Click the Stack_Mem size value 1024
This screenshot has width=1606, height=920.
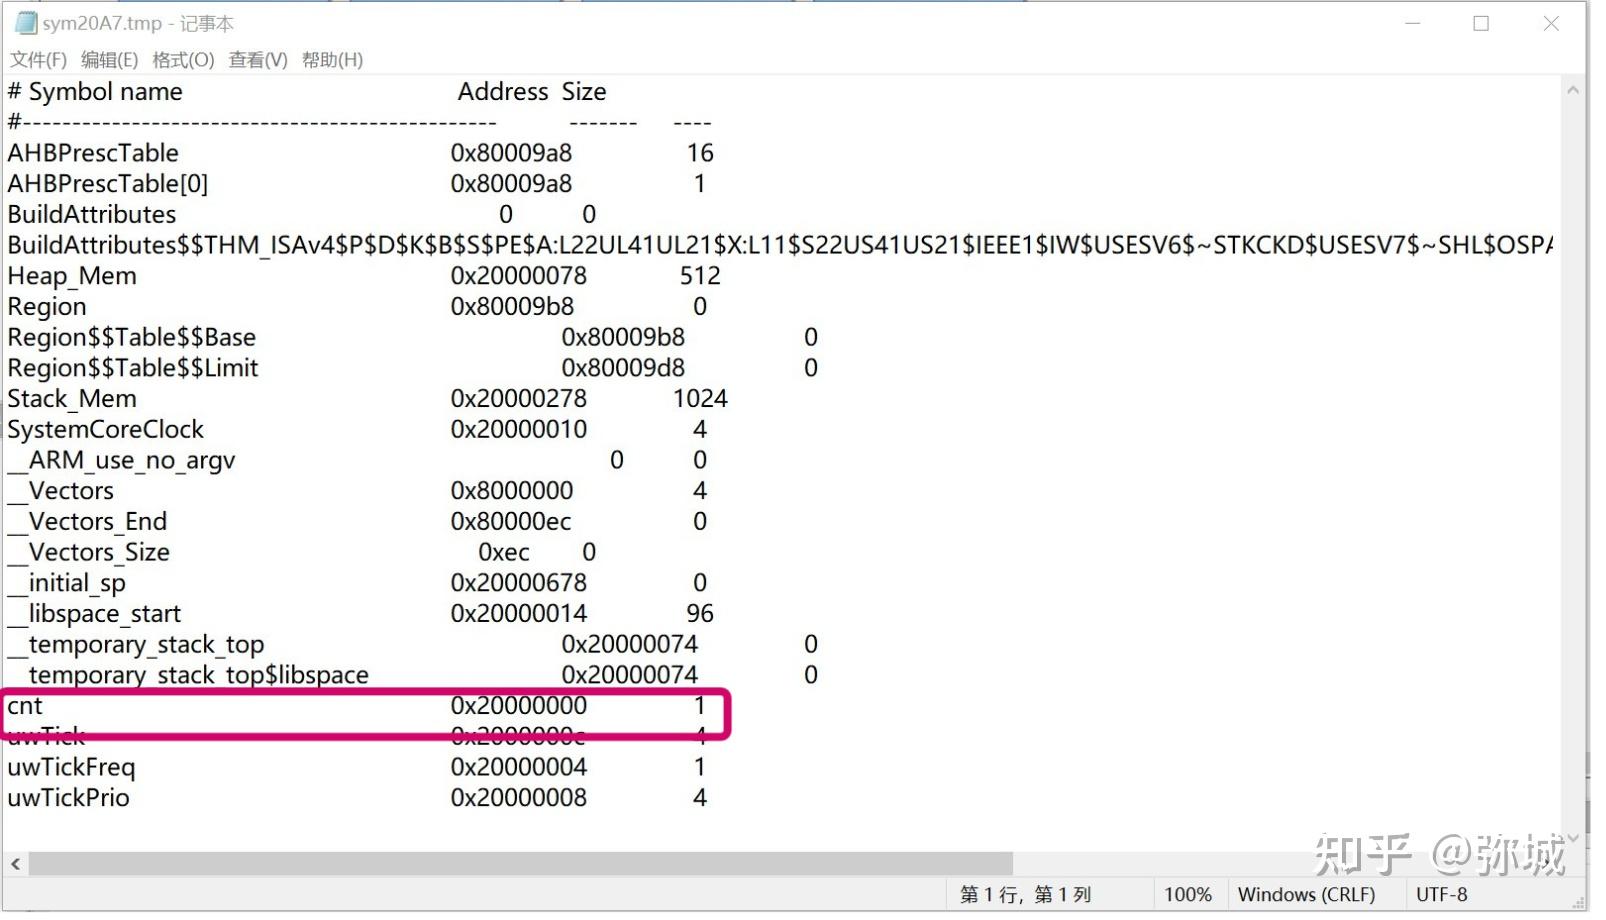700,399
